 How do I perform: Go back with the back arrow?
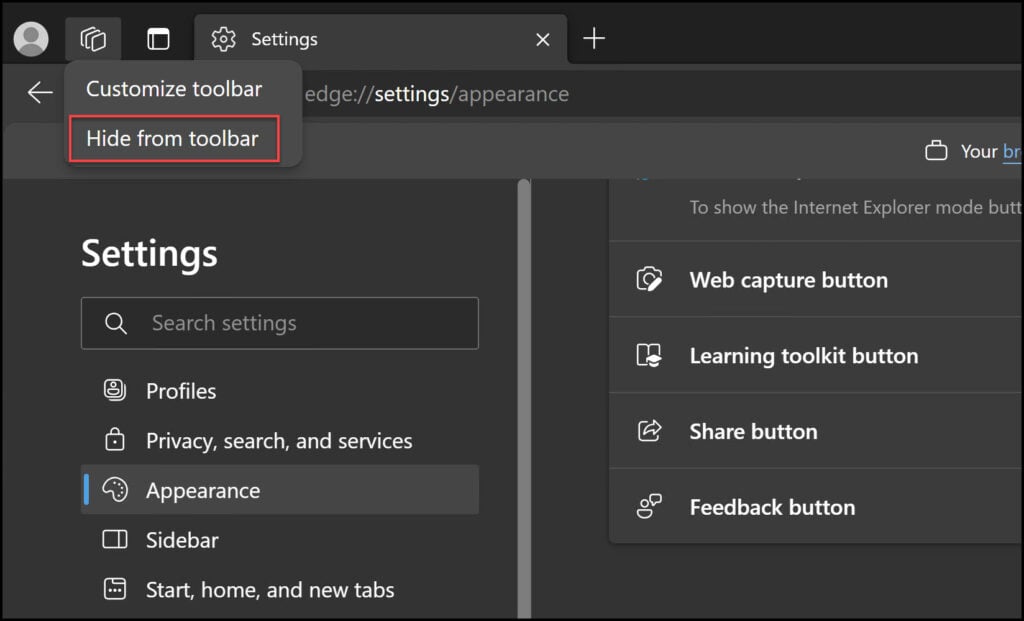(40, 93)
